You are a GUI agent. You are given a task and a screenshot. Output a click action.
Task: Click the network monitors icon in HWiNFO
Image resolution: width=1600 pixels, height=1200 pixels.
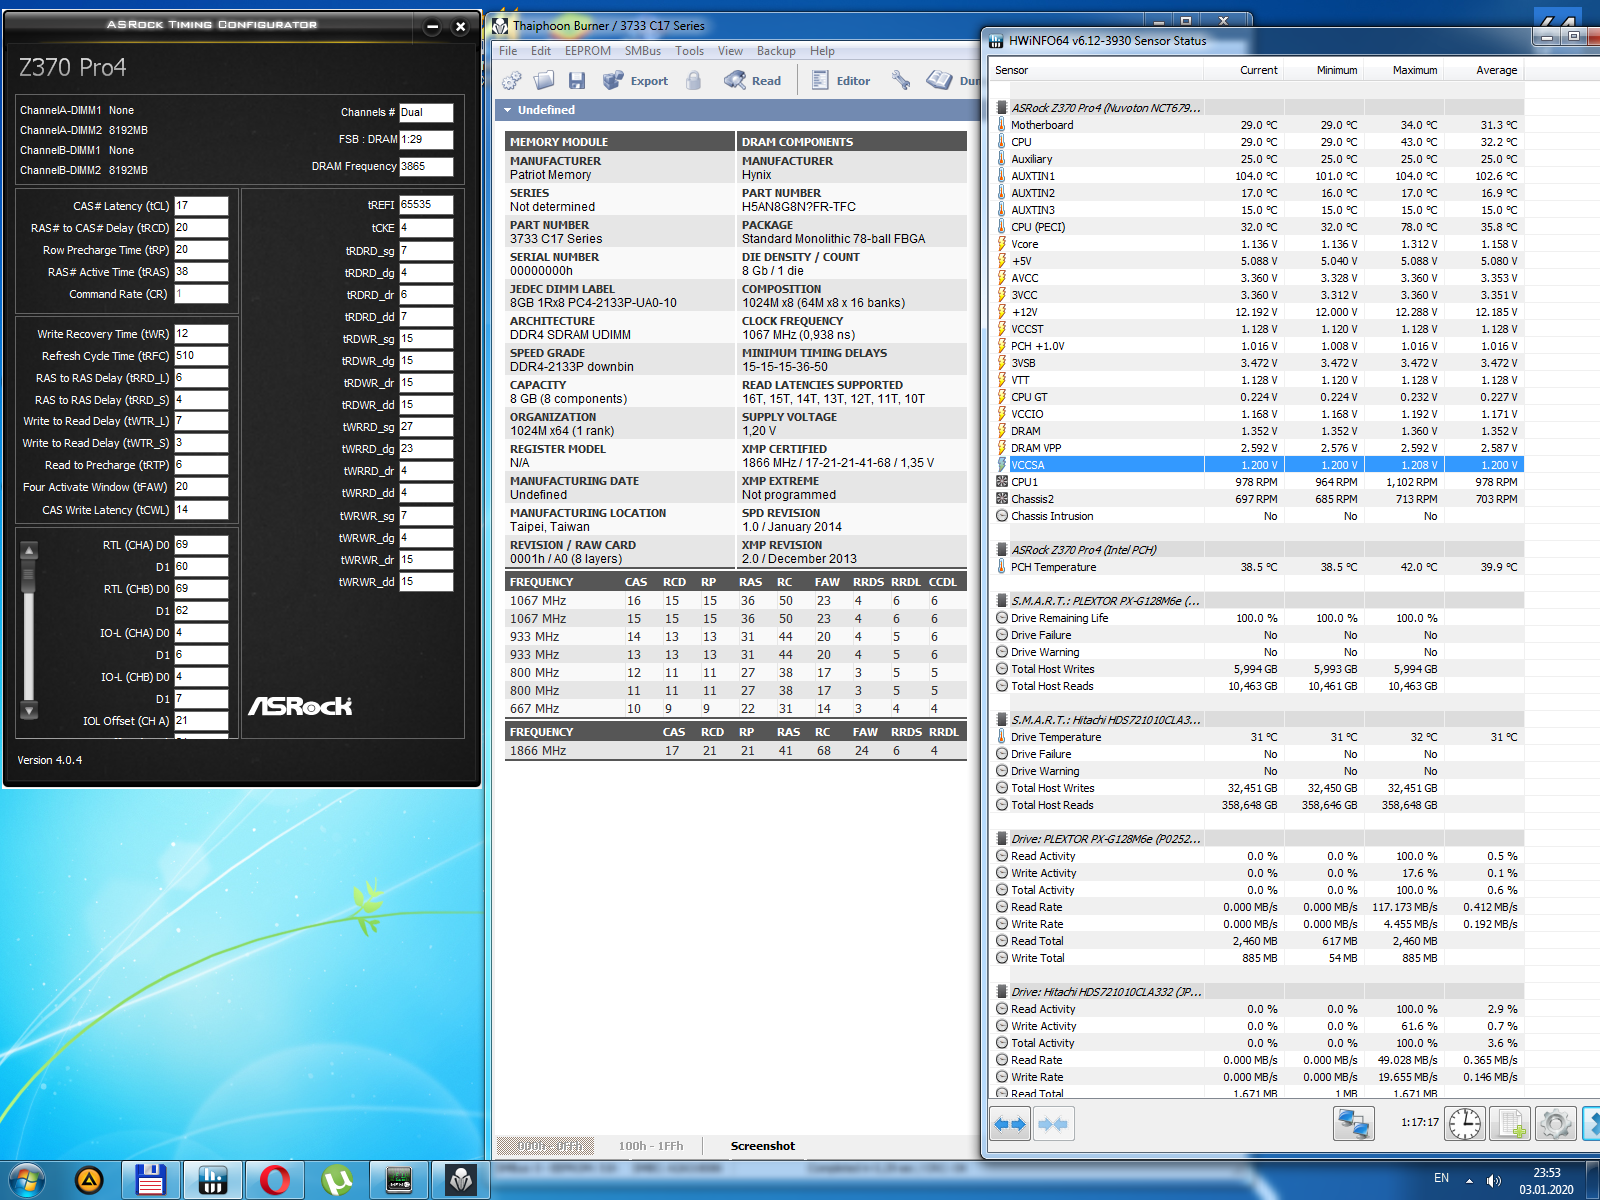[1354, 1124]
